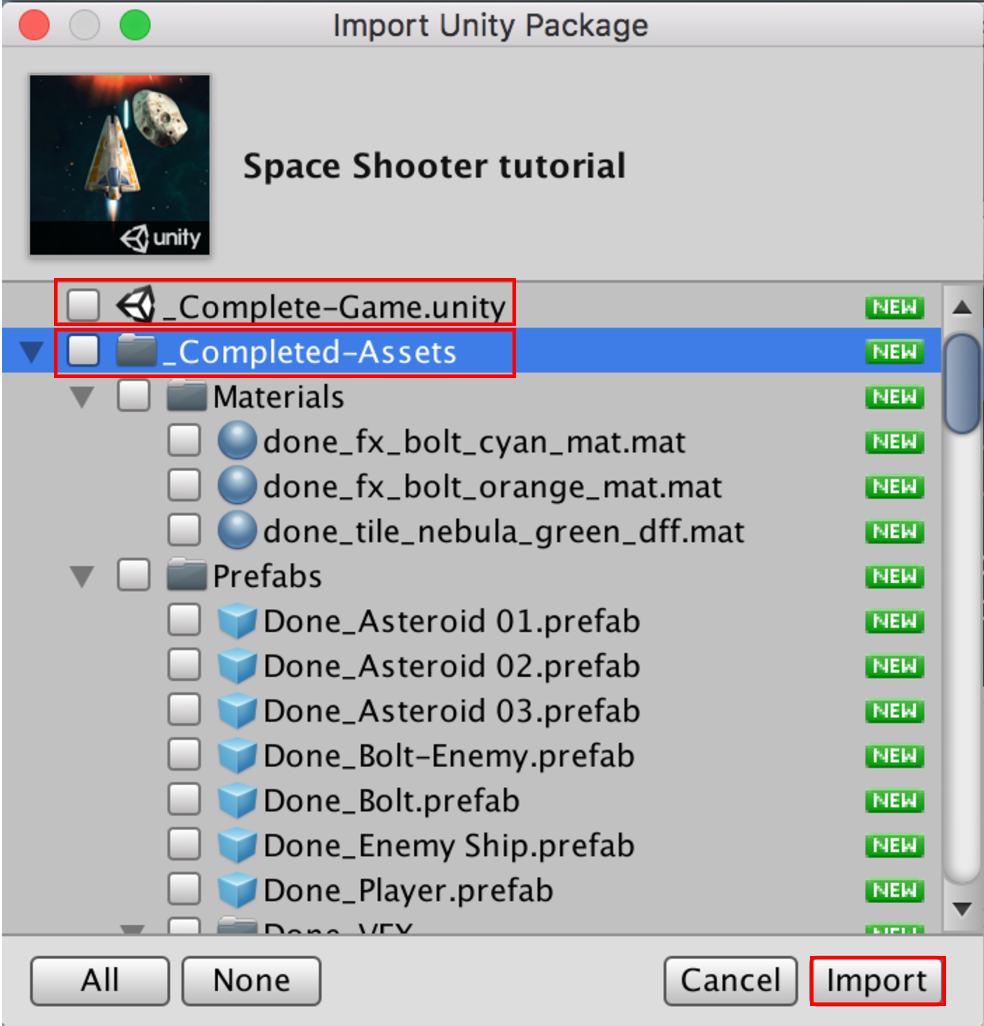Click the Prefabs folder icon
Viewport: 984px width, 1026px height.
pyautogui.click(x=187, y=575)
